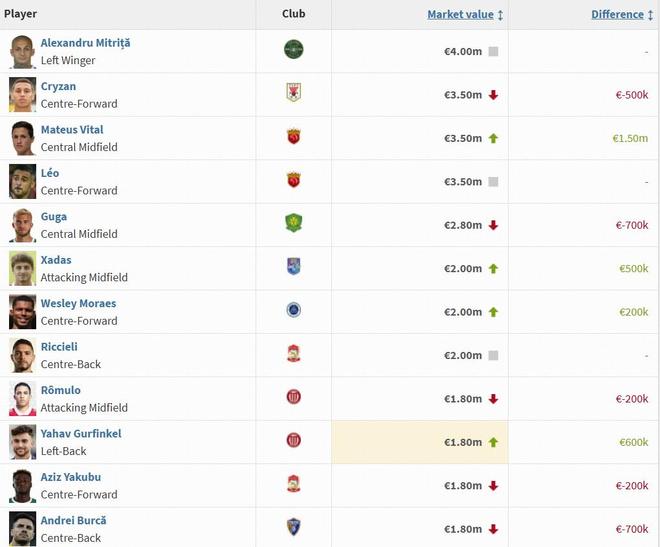This screenshot has width=660, height=547.
Task: Open Rômulo's player page
Action: pos(60,390)
